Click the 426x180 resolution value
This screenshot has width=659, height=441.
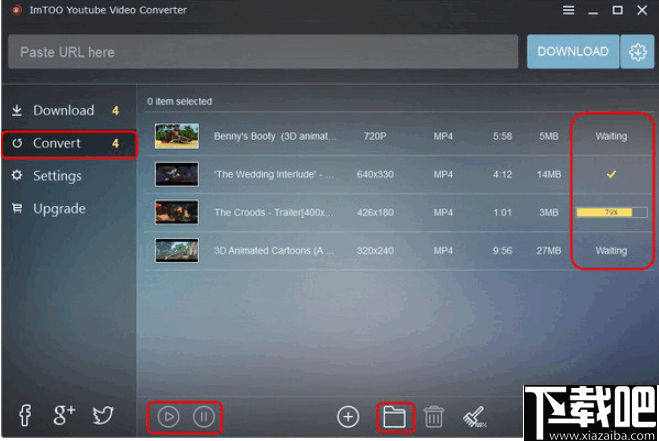(x=375, y=212)
